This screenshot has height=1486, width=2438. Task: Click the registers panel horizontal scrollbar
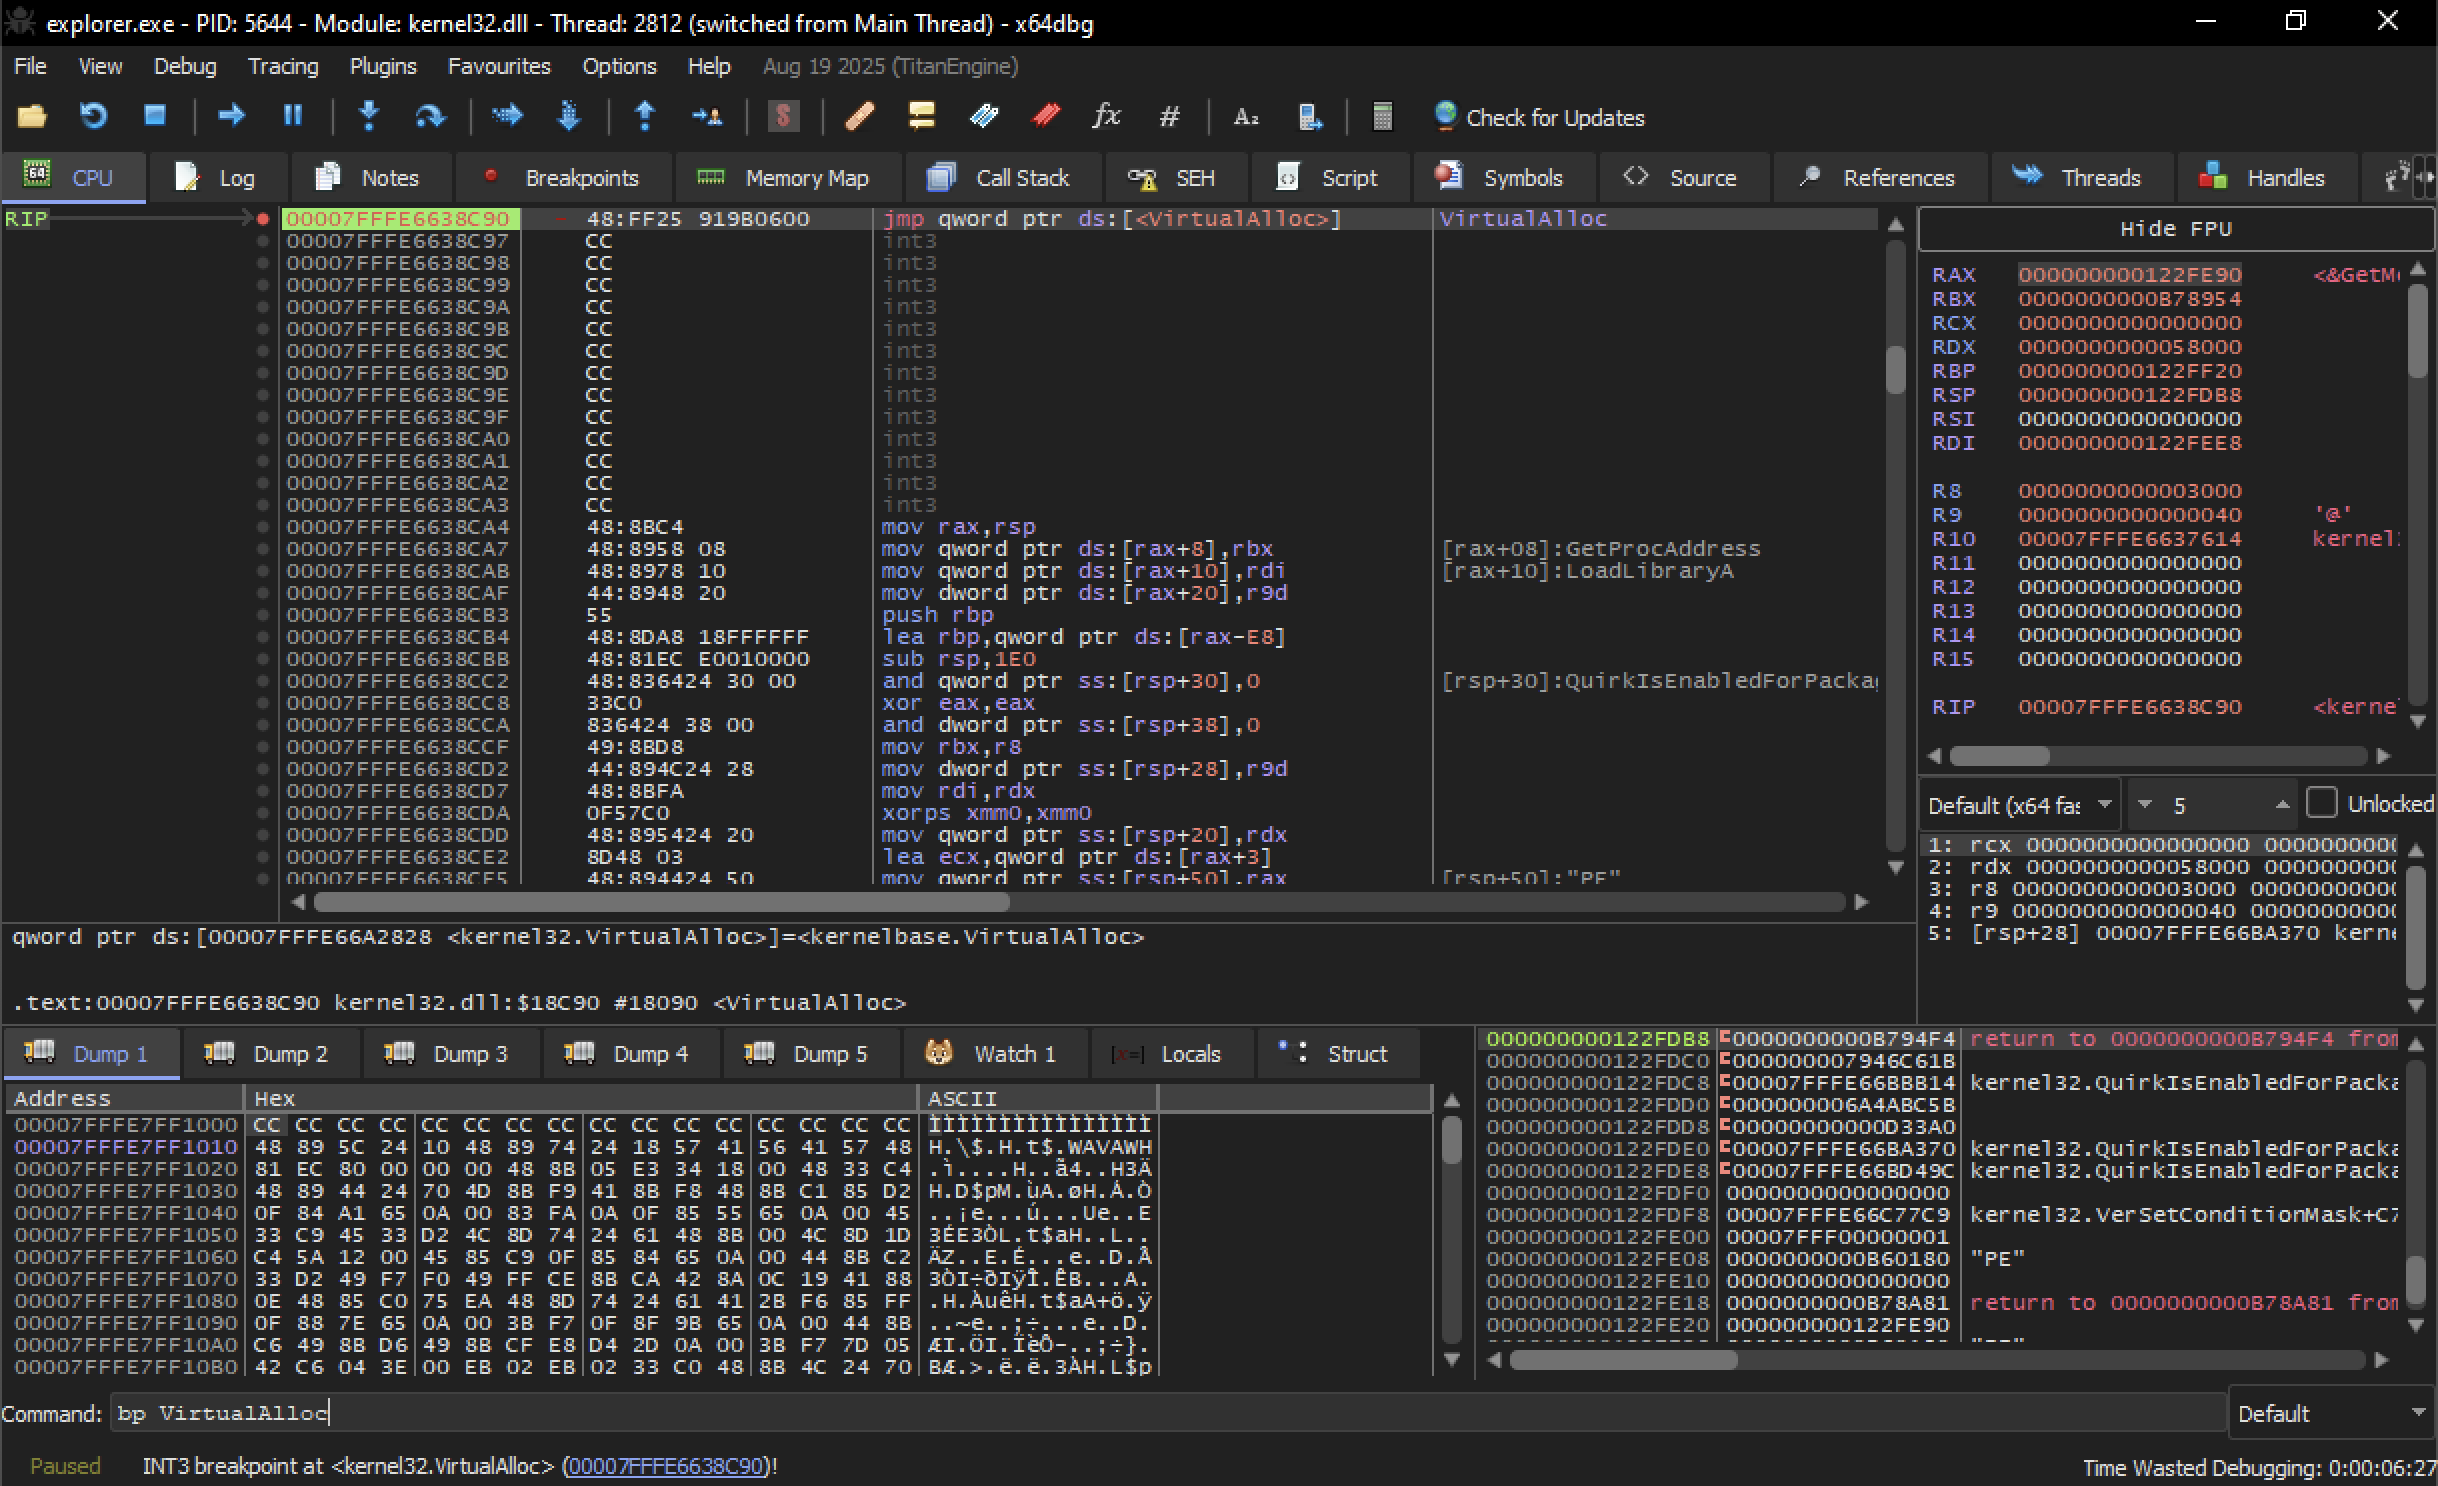click(x=2158, y=756)
